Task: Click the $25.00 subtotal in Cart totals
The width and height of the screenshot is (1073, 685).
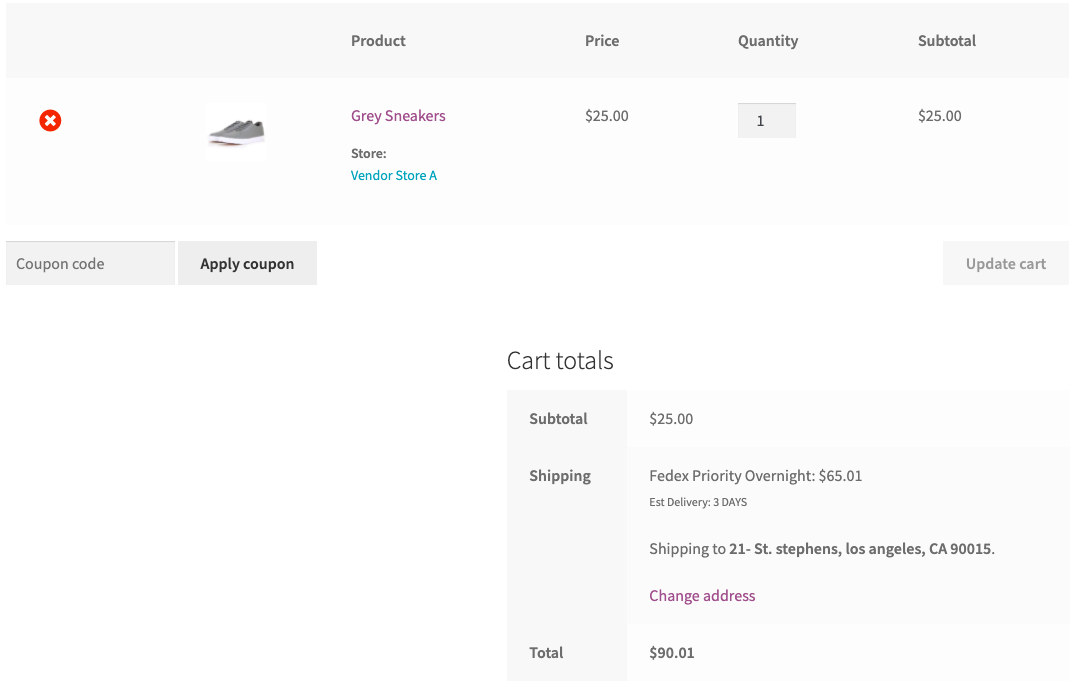Action: click(x=671, y=419)
